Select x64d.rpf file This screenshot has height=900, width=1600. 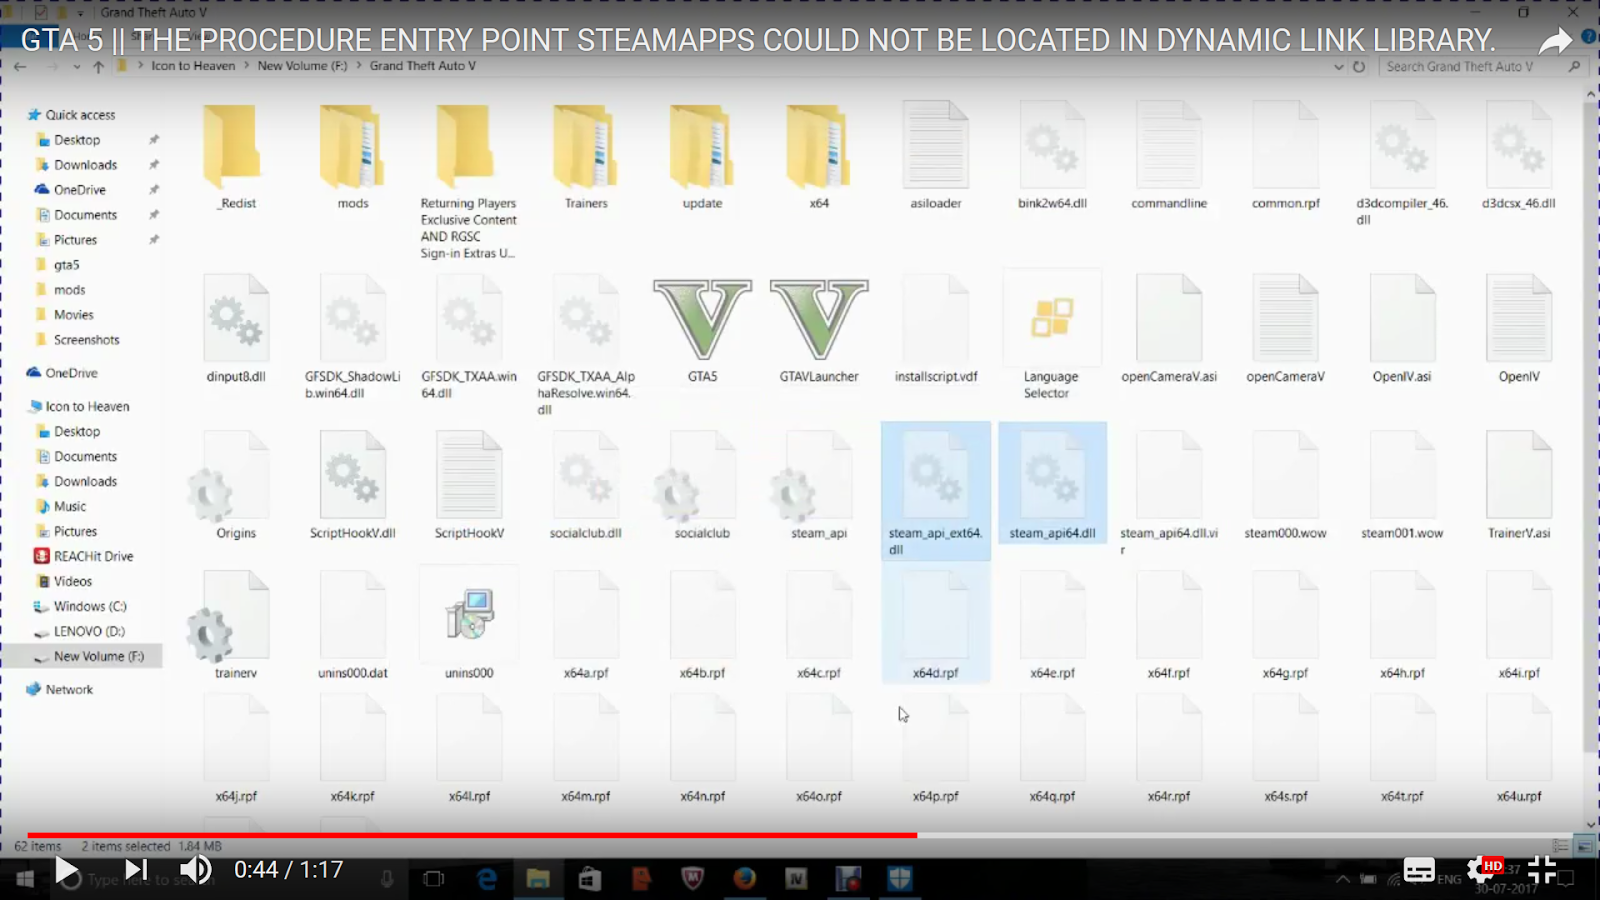(x=936, y=625)
